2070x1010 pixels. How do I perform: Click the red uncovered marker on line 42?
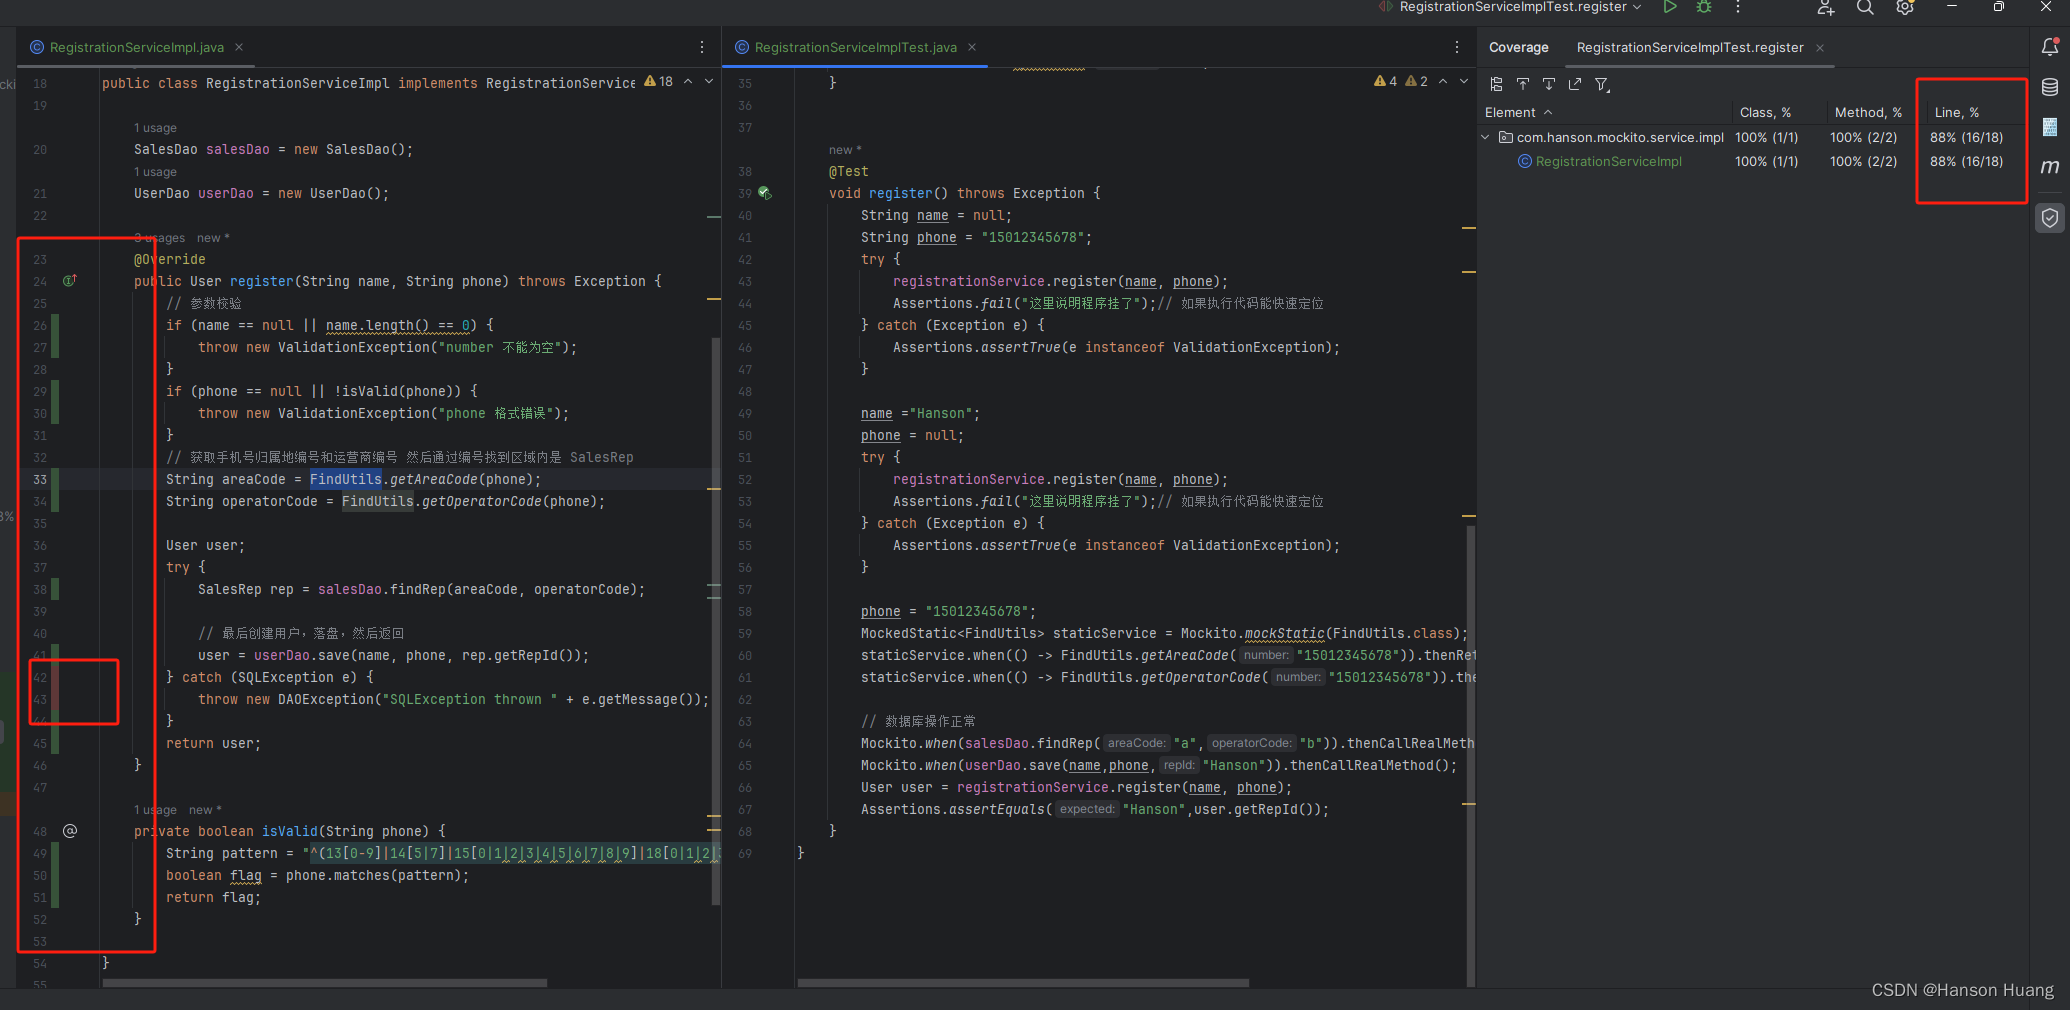[x=55, y=677]
